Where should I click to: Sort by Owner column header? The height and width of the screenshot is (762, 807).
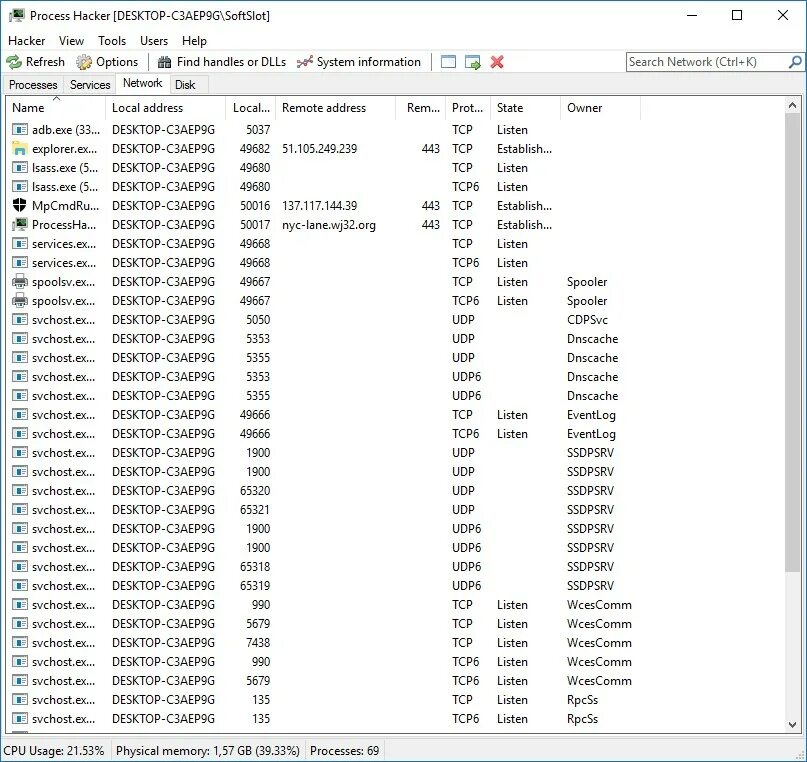pyautogui.click(x=601, y=108)
